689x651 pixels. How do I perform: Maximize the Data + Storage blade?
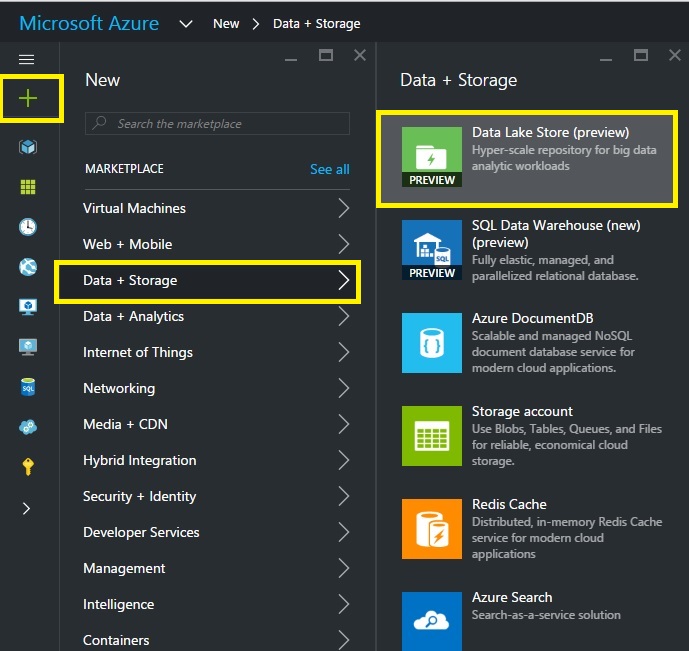641,55
